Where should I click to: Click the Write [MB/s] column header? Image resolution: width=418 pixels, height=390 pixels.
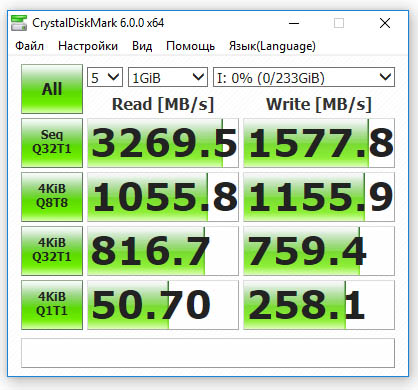[319, 104]
